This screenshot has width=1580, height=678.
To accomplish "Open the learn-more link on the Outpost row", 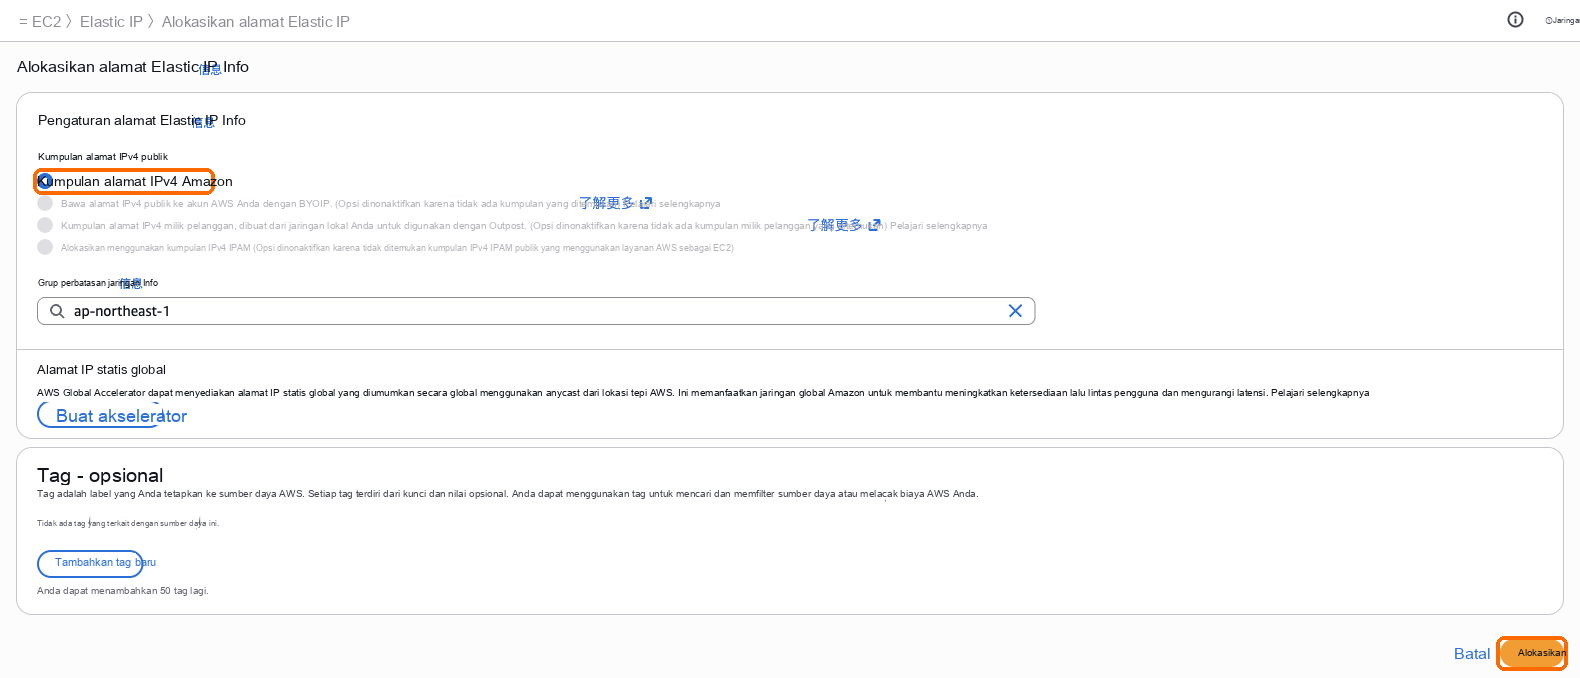I will pos(844,225).
